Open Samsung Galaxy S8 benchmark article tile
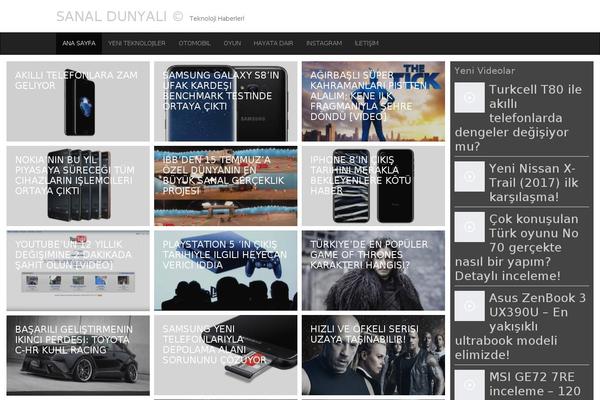The height and width of the screenshot is (400, 600). pyautogui.click(x=225, y=101)
